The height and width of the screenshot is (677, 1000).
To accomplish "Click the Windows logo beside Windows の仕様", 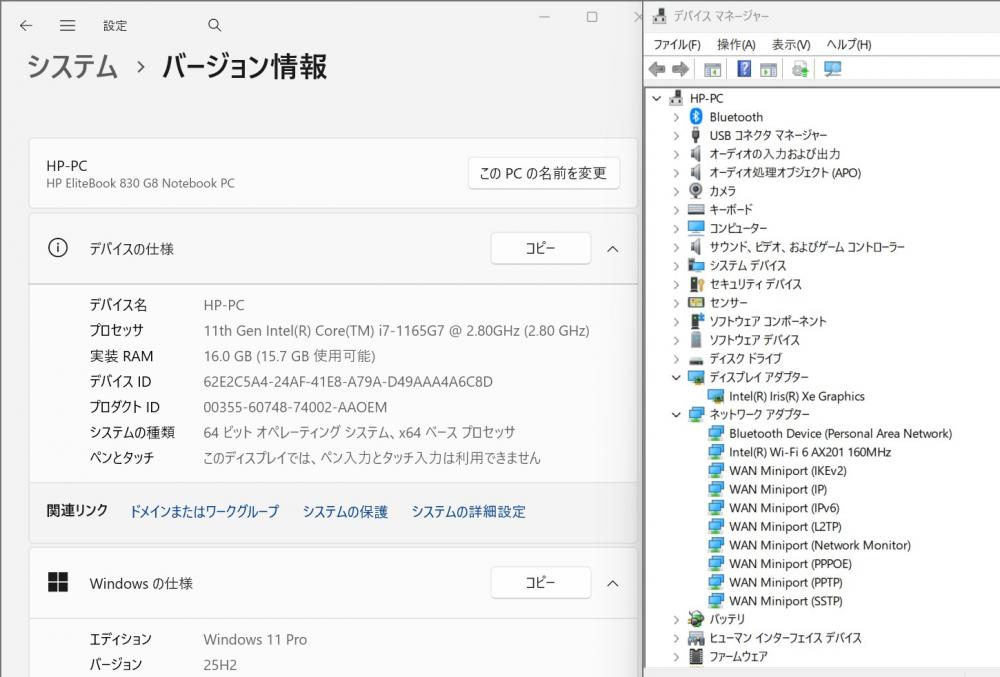I will (x=58, y=582).
